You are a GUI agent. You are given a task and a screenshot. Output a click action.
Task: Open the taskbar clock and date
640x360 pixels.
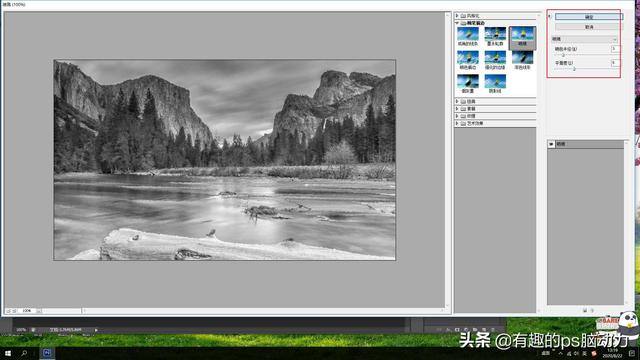612,353
